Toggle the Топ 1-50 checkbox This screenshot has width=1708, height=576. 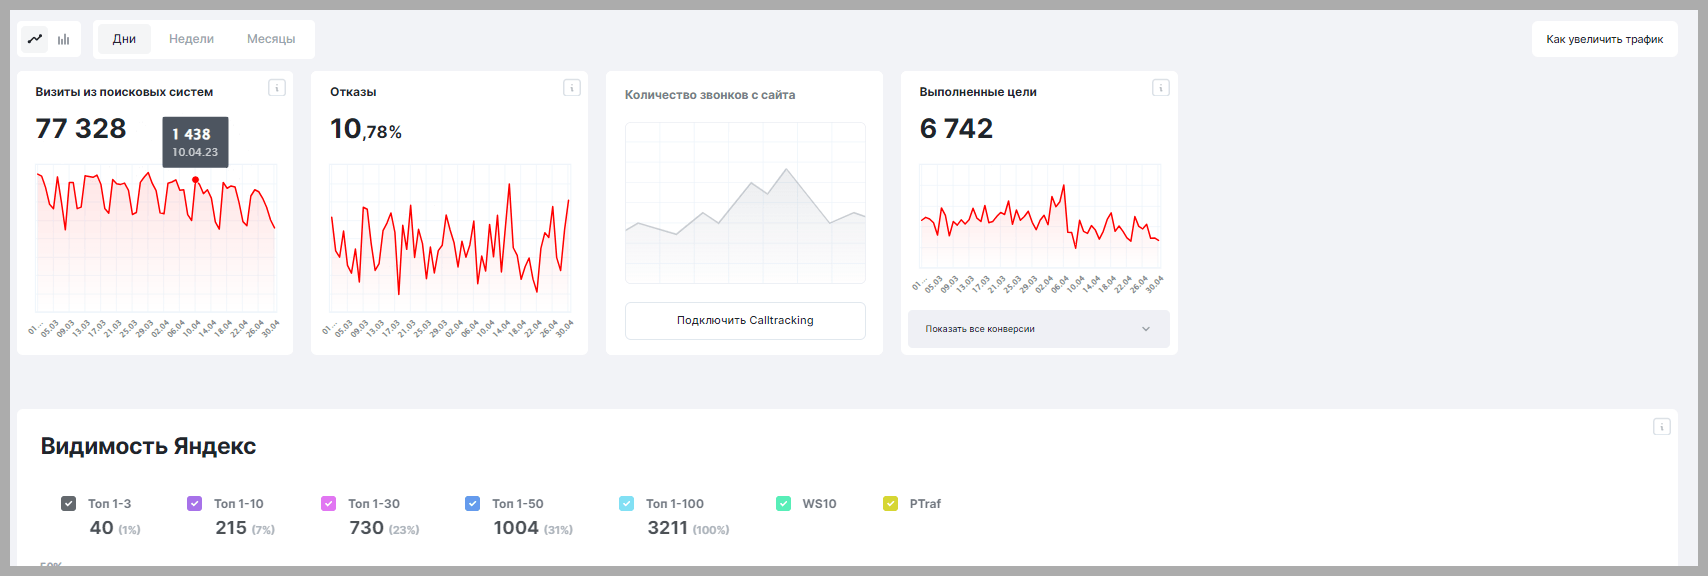coord(472,504)
